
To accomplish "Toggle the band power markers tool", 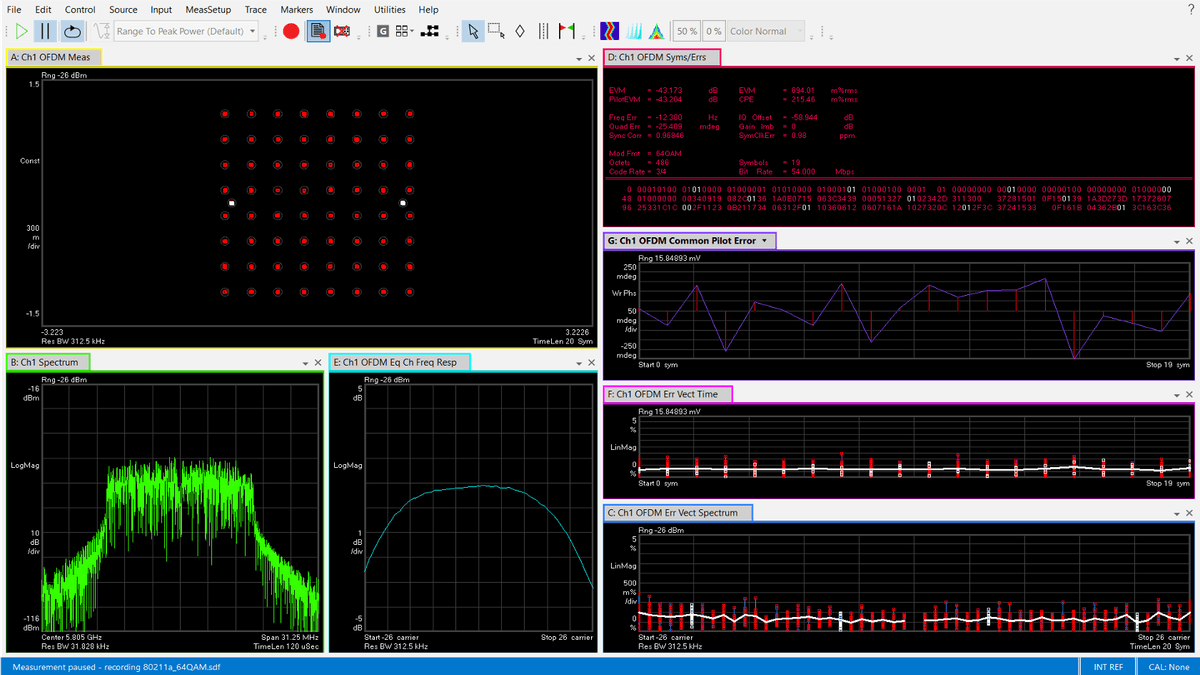I will point(543,31).
